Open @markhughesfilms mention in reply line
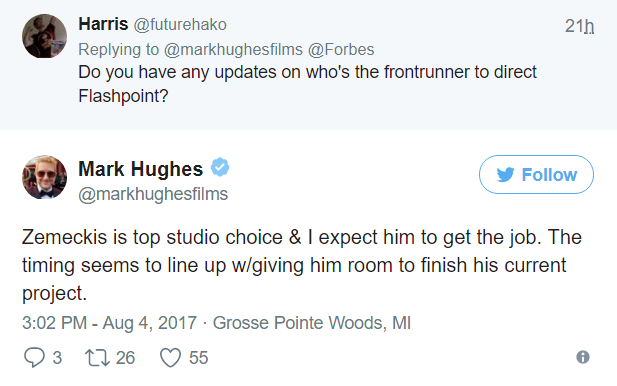 233,50
